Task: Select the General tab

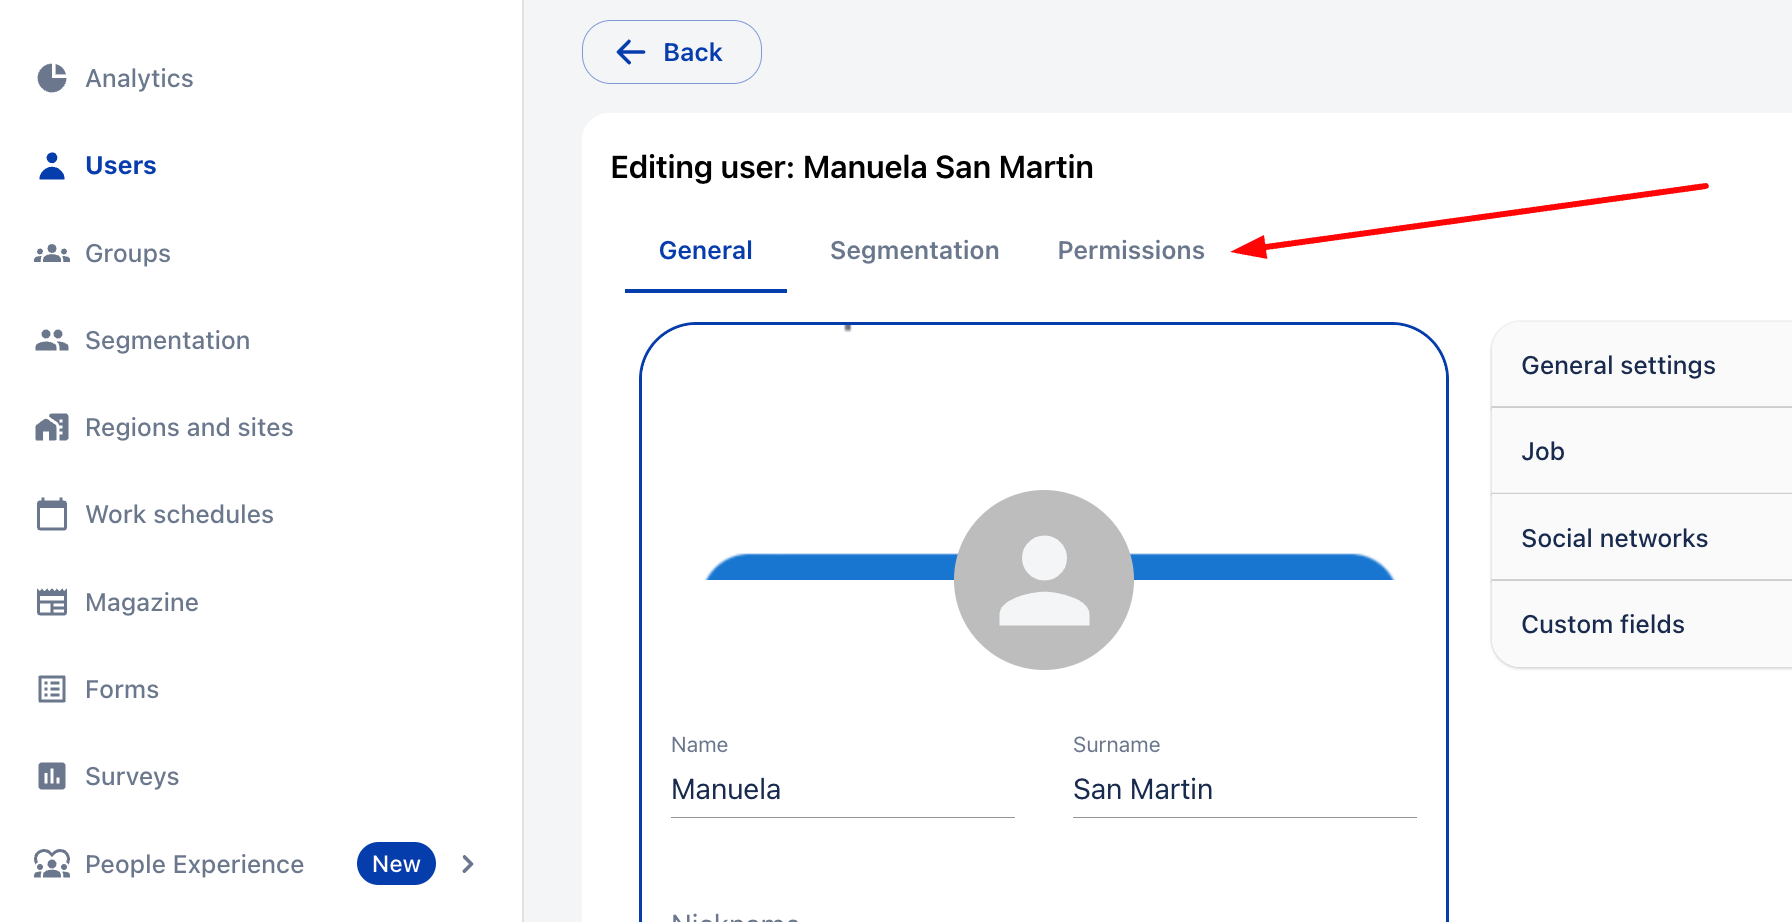Action: (705, 251)
